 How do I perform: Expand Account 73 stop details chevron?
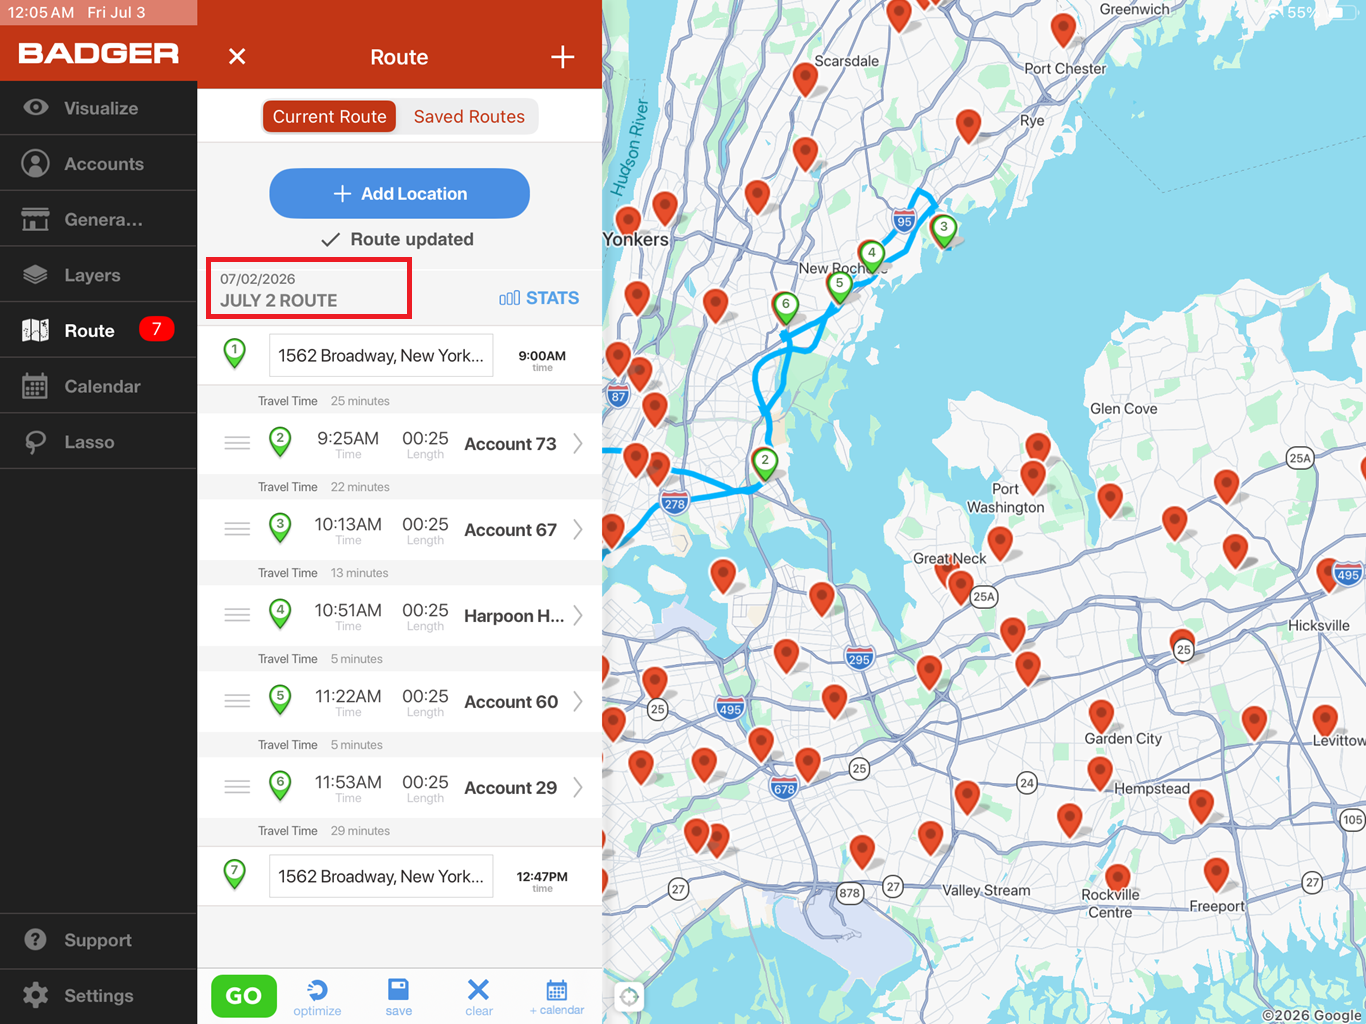coord(578,444)
